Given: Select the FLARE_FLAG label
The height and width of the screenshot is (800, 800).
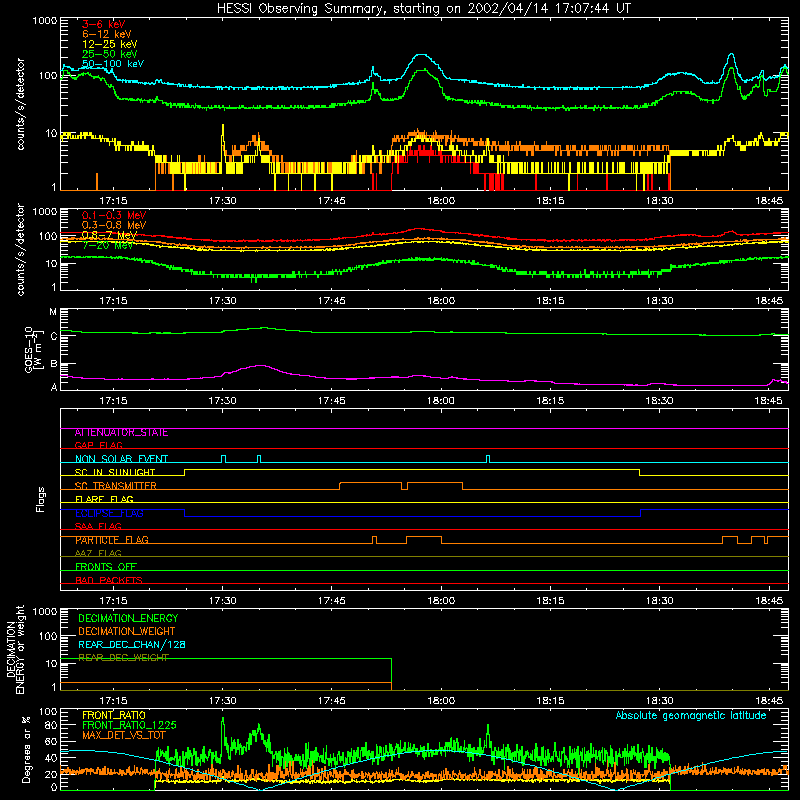Looking at the screenshot, I should click(x=104, y=499).
